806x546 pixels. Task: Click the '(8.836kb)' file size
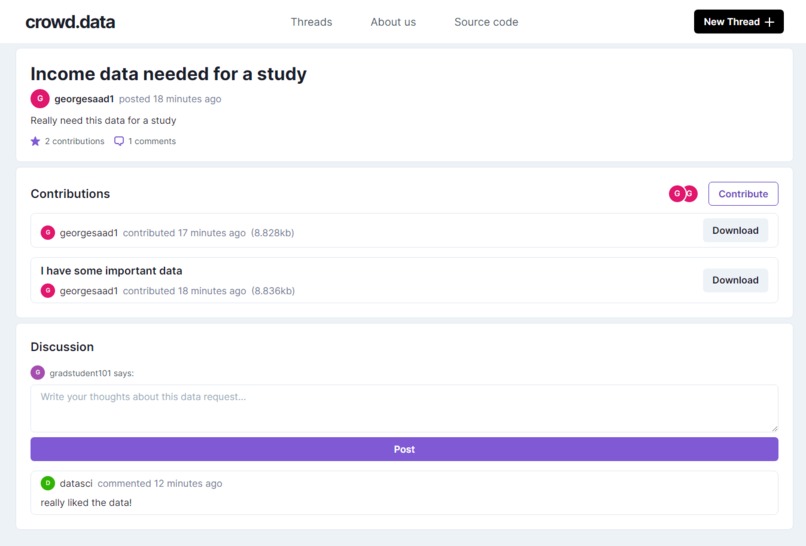coord(273,291)
